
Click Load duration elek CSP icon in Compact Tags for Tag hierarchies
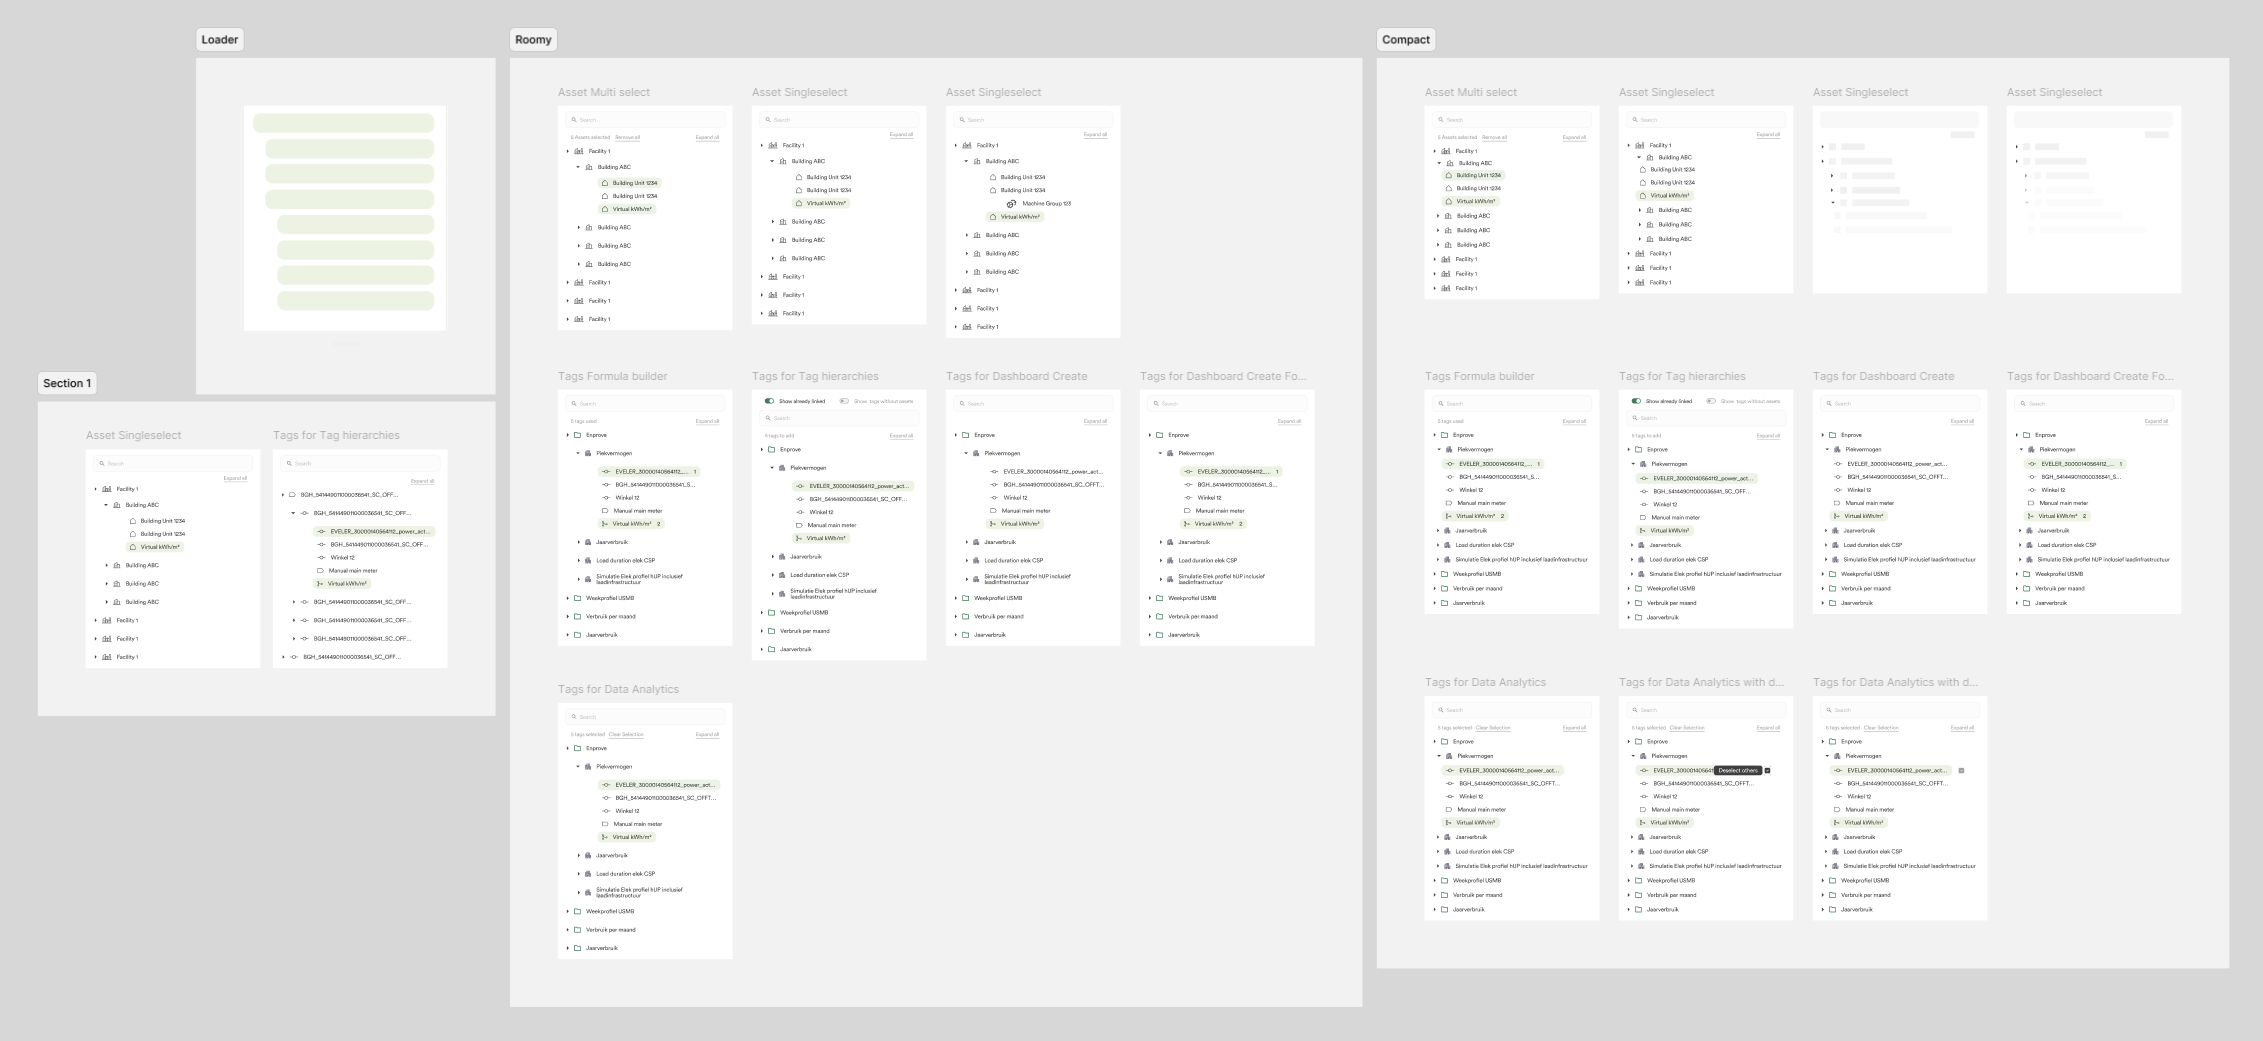(1641, 560)
